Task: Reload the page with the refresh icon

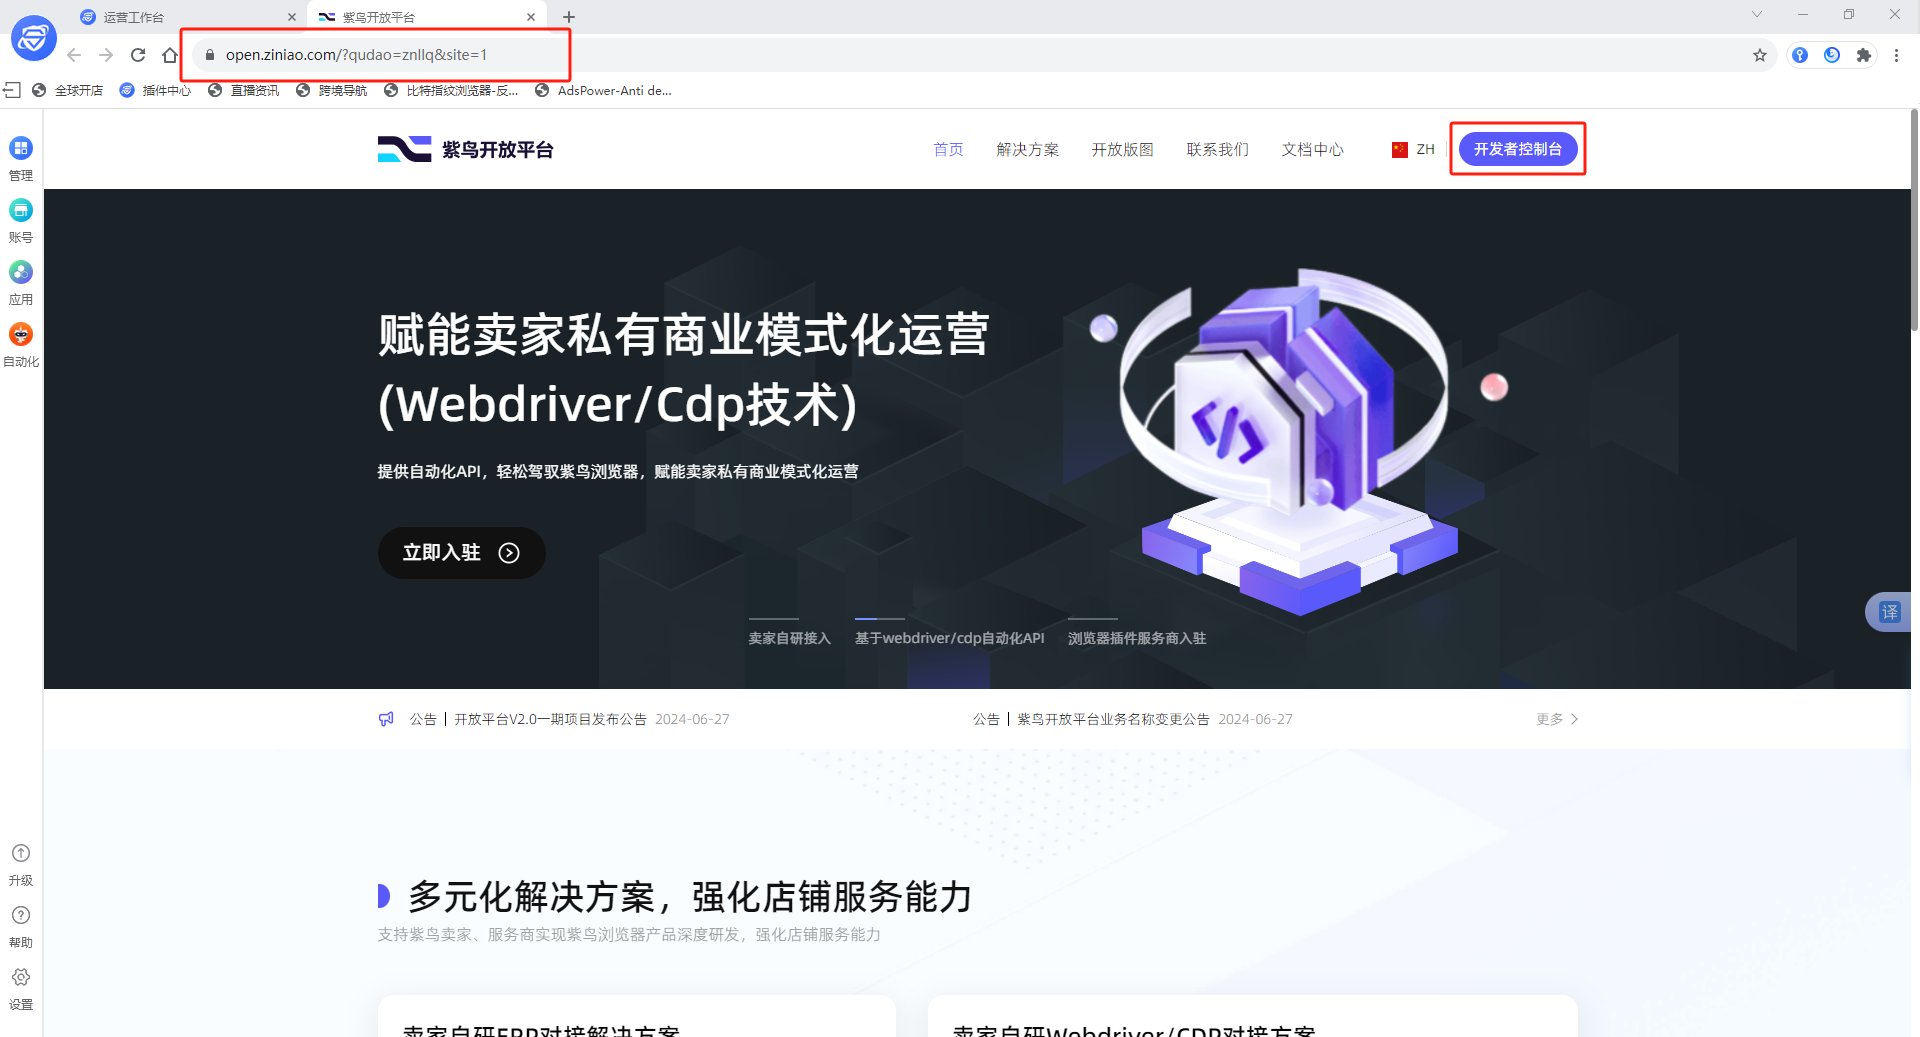Action: 138,55
